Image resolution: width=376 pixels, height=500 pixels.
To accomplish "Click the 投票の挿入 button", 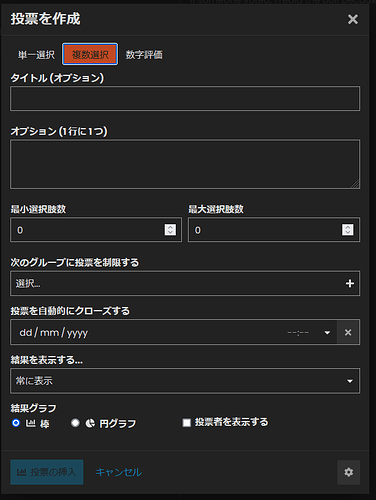I will pyautogui.click(x=47, y=472).
